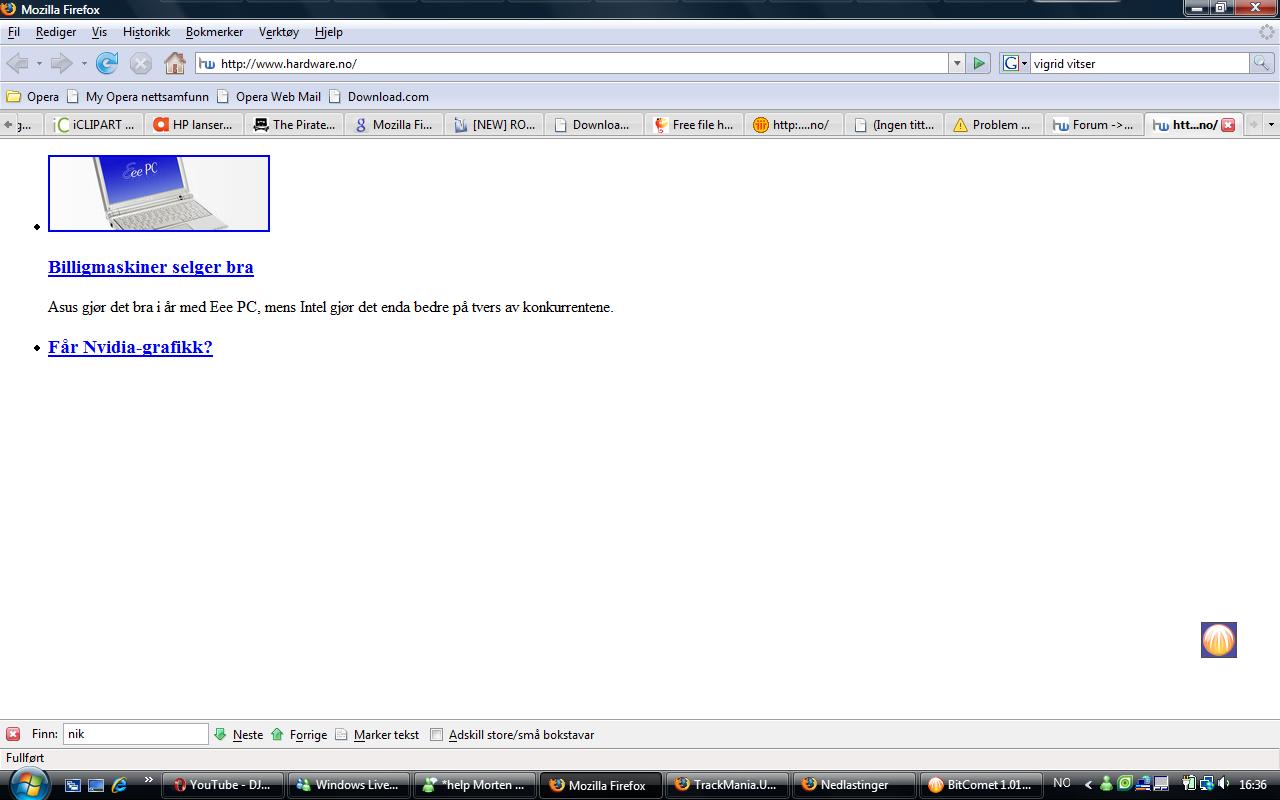Go to the Home page
Viewport: 1280px width, 800px height.
tap(175, 63)
